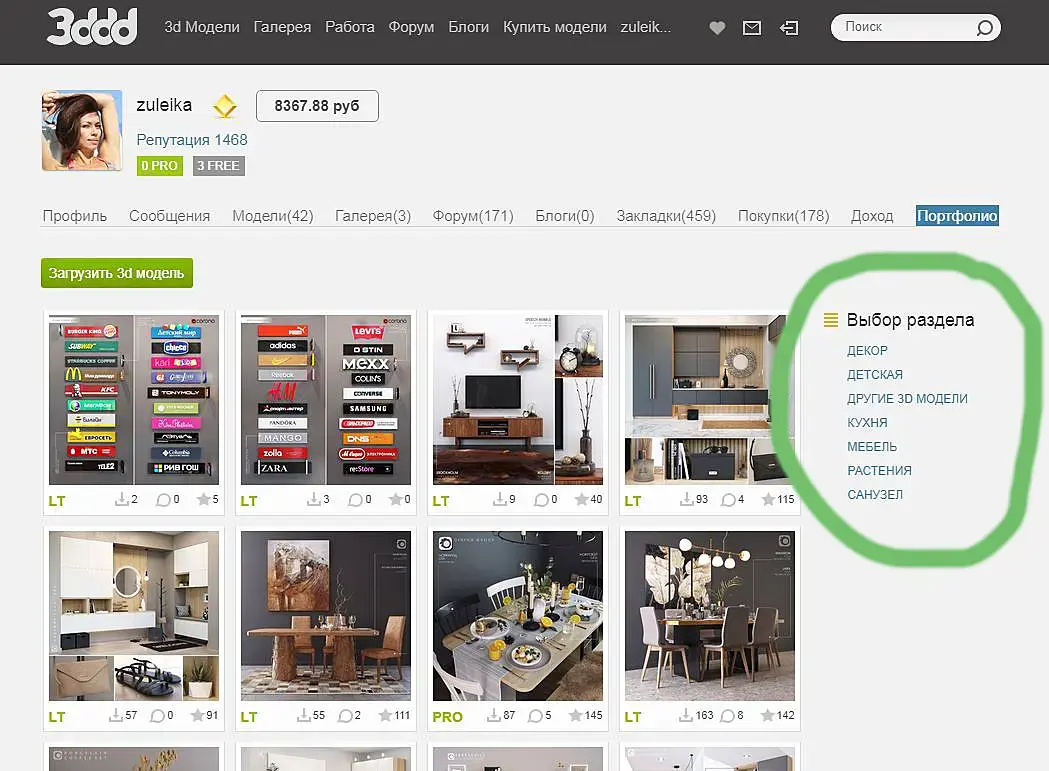This screenshot has width=1049, height=771.
Task: Switch to the Модели(42) tab
Action: [x=273, y=216]
